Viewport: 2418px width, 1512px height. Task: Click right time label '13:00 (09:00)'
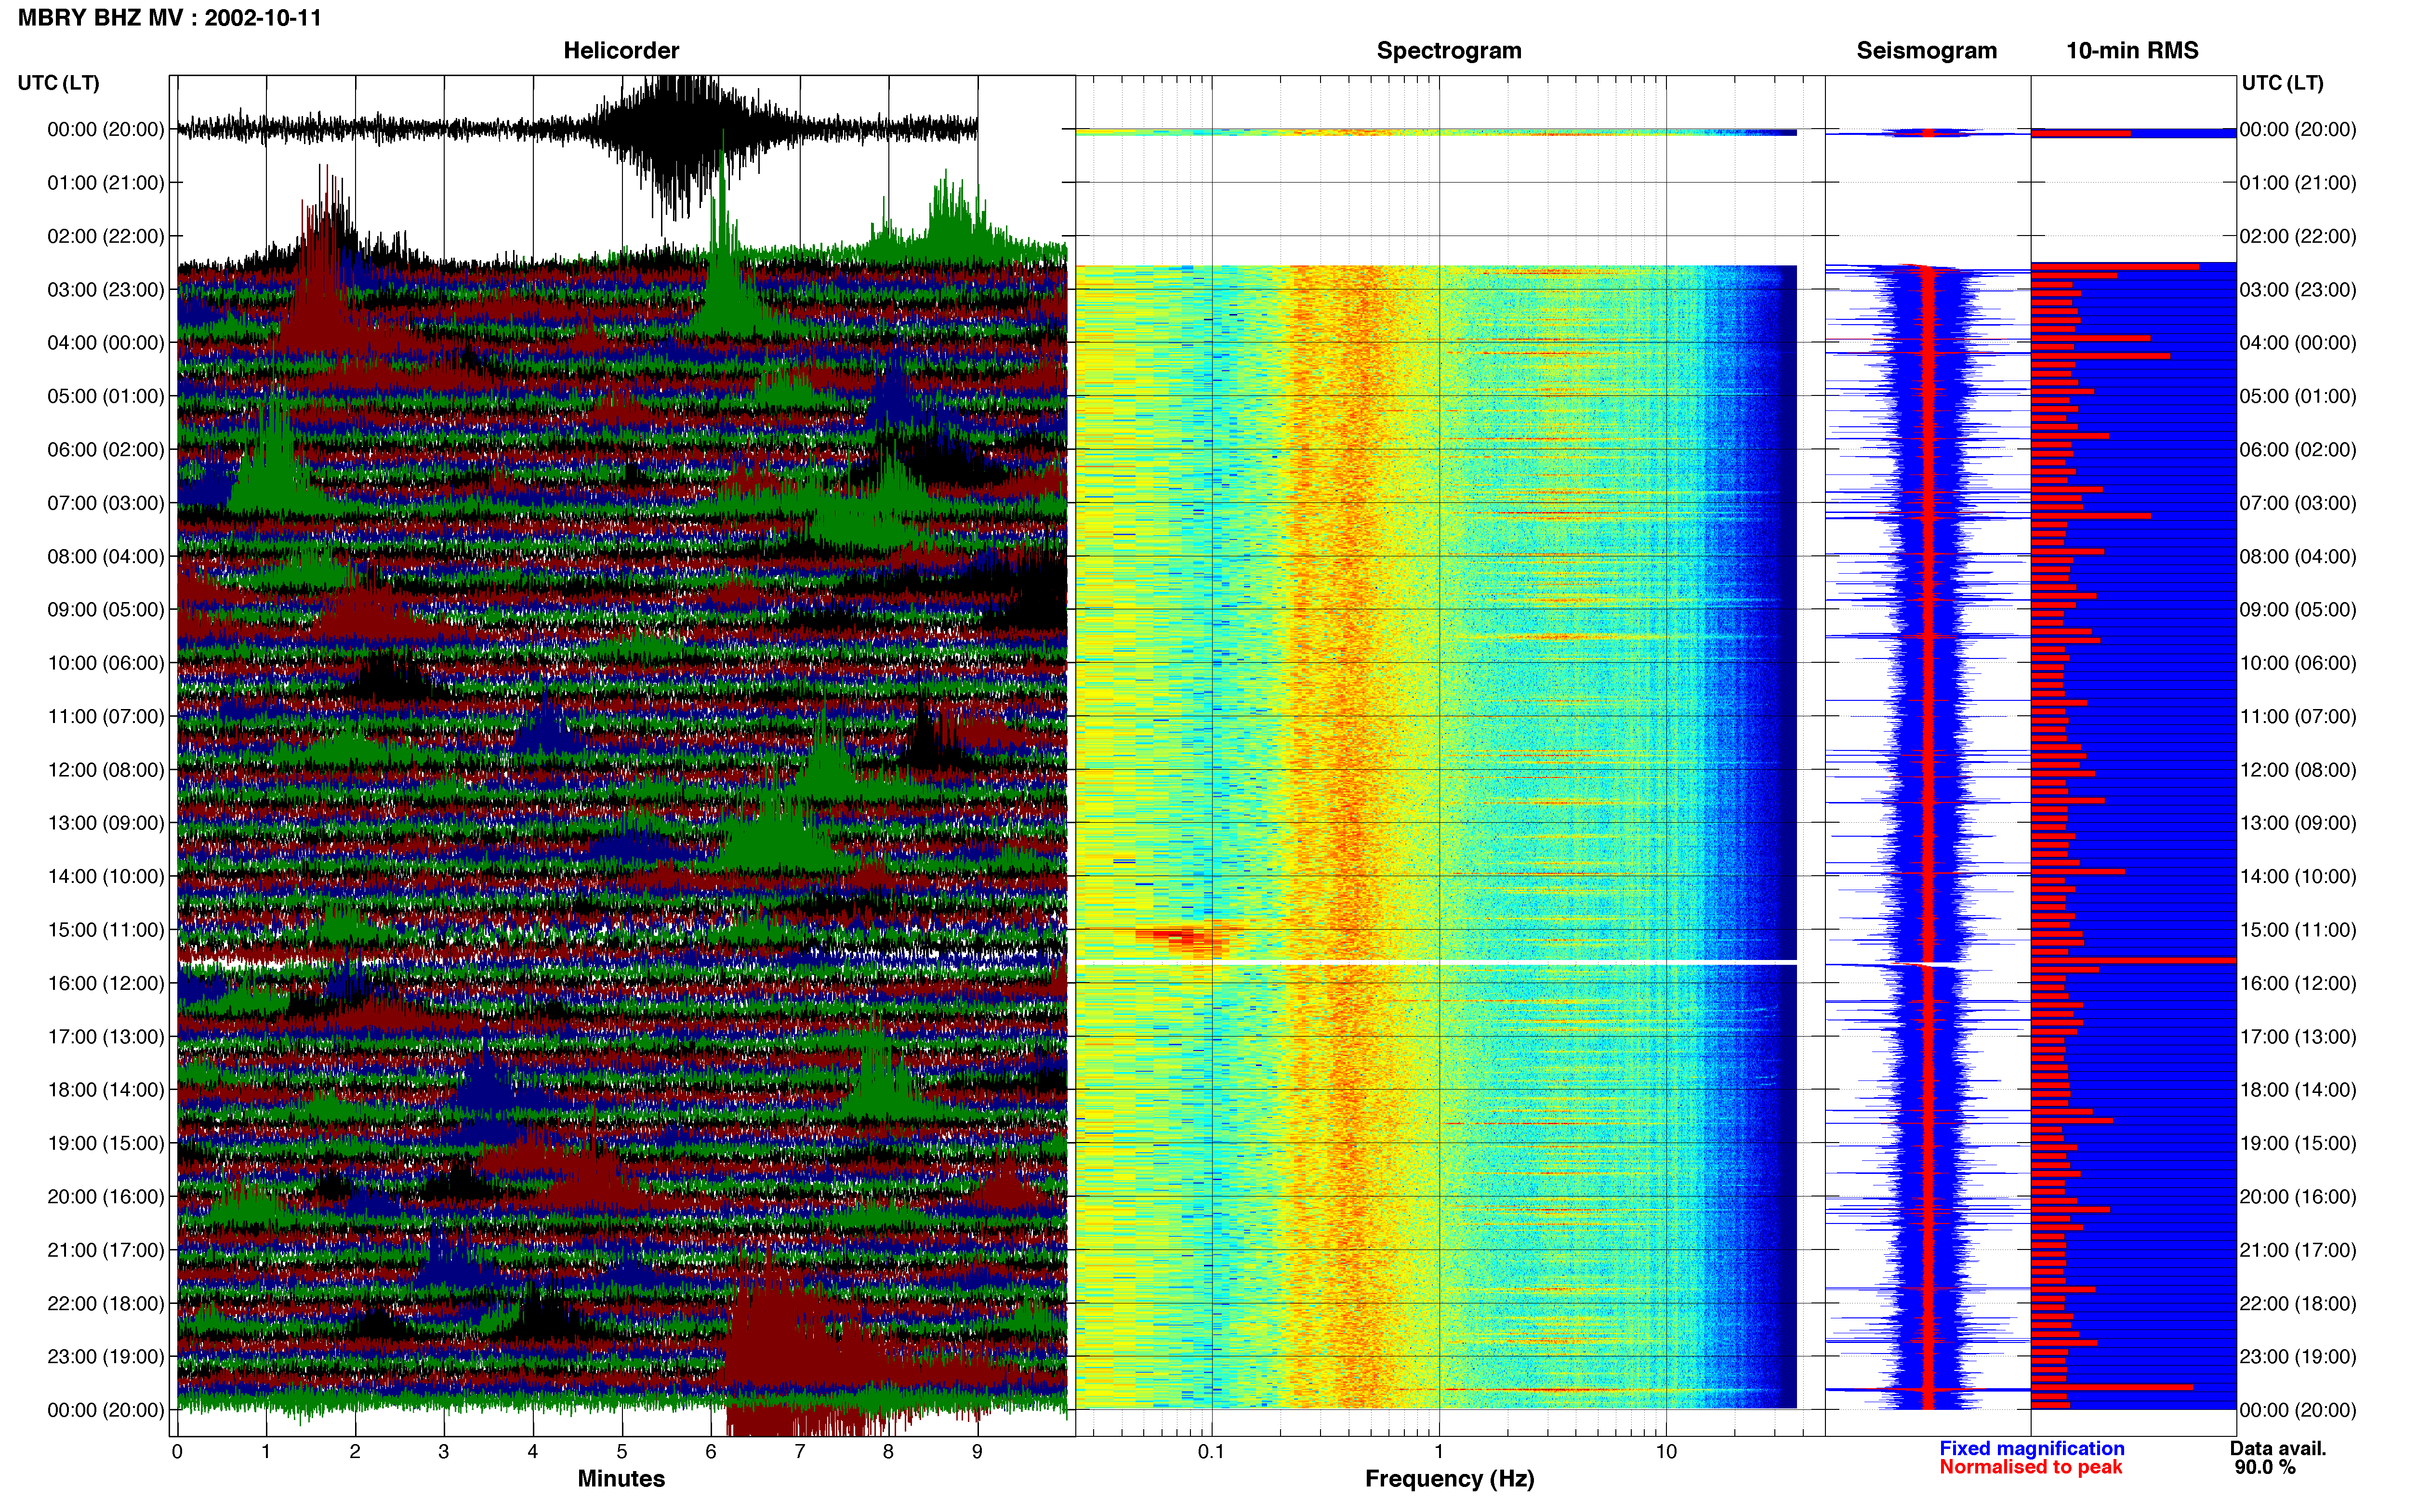[x=2298, y=823]
